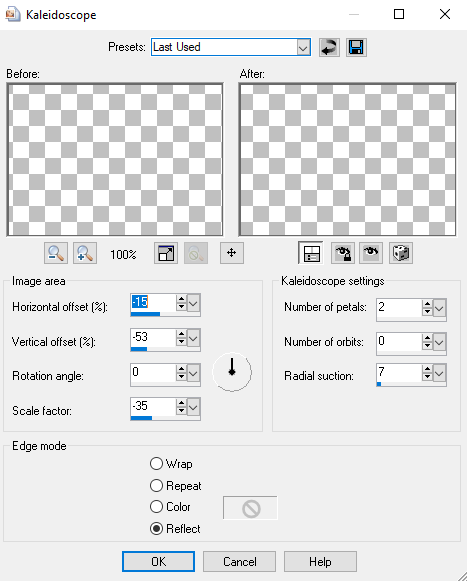
Task: Click the fit image to window icon
Action: pyautogui.click(x=166, y=253)
